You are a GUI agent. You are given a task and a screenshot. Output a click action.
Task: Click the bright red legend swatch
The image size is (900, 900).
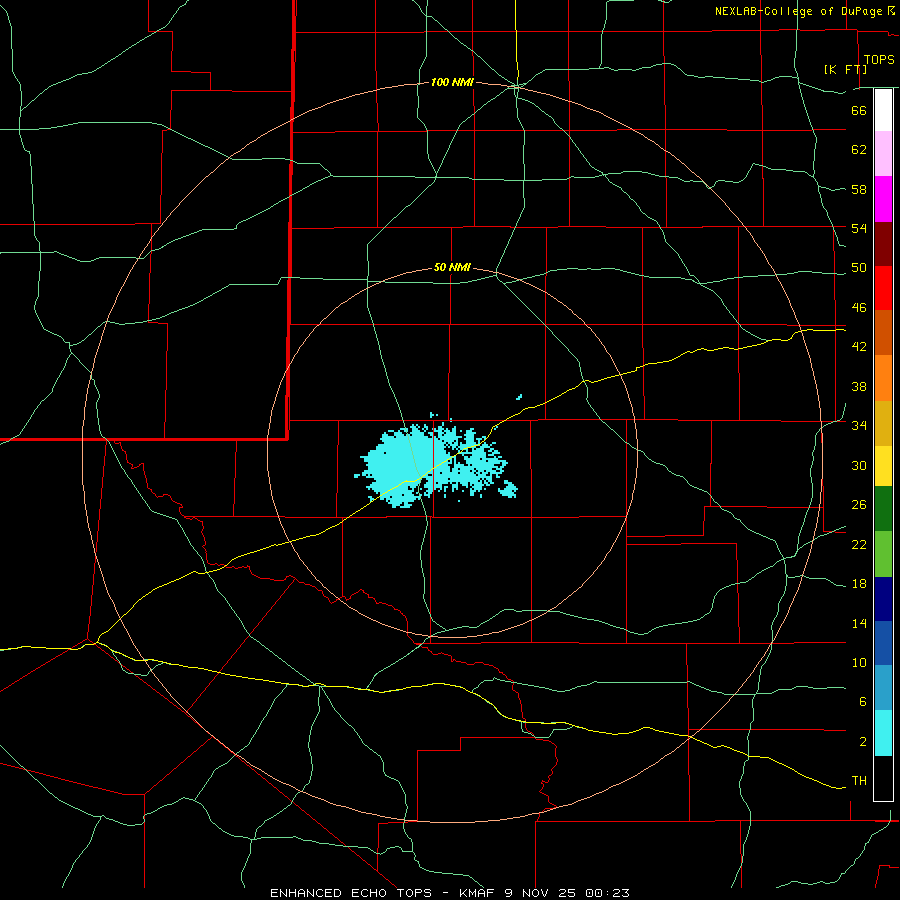click(883, 288)
